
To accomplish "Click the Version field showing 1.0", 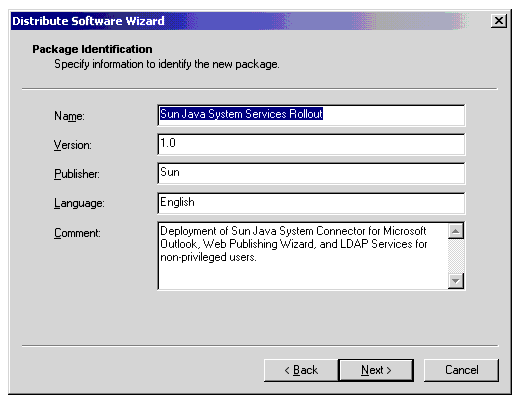I will [311, 144].
